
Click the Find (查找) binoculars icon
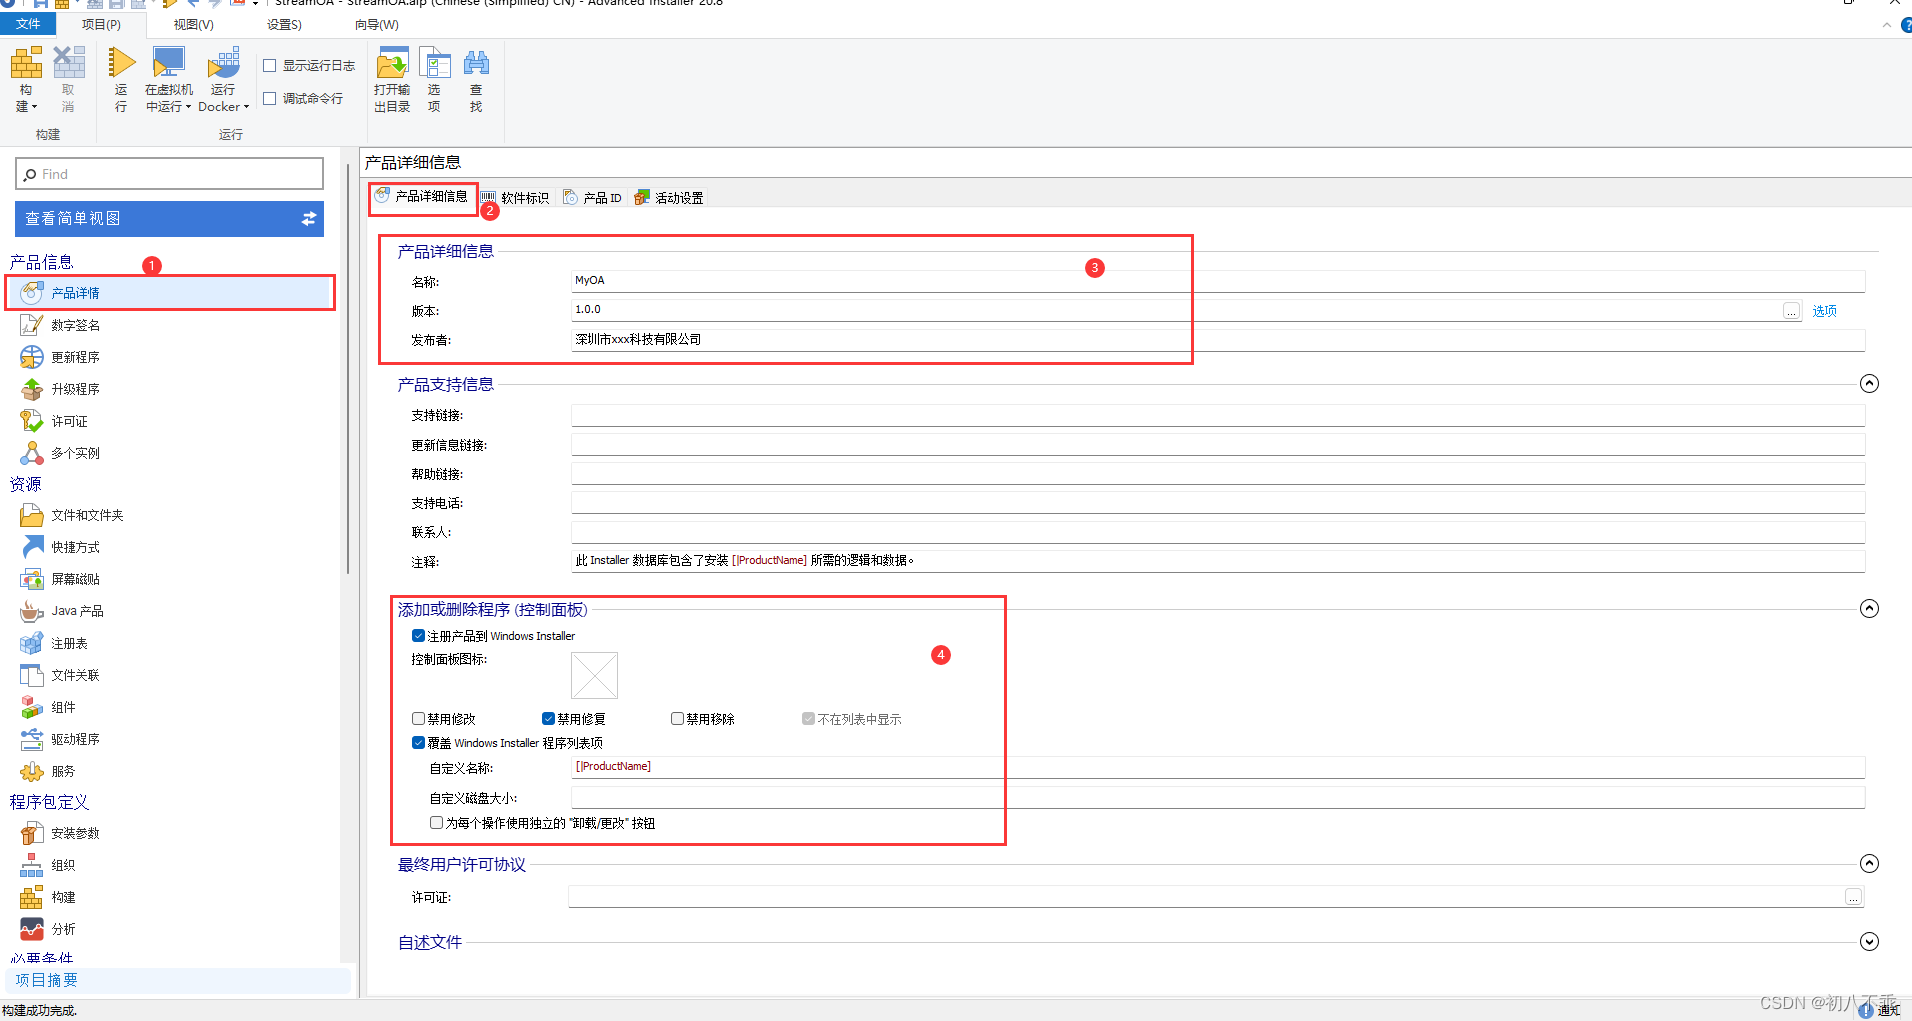476,63
